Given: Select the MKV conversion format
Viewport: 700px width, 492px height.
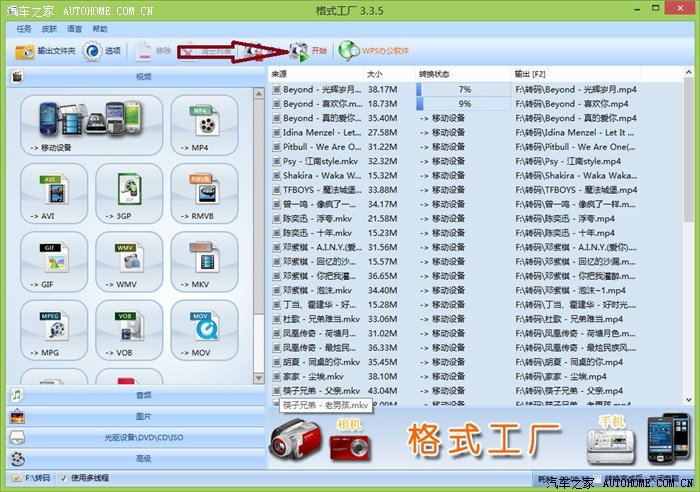Looking at the screenshot, I should point(204,263).
